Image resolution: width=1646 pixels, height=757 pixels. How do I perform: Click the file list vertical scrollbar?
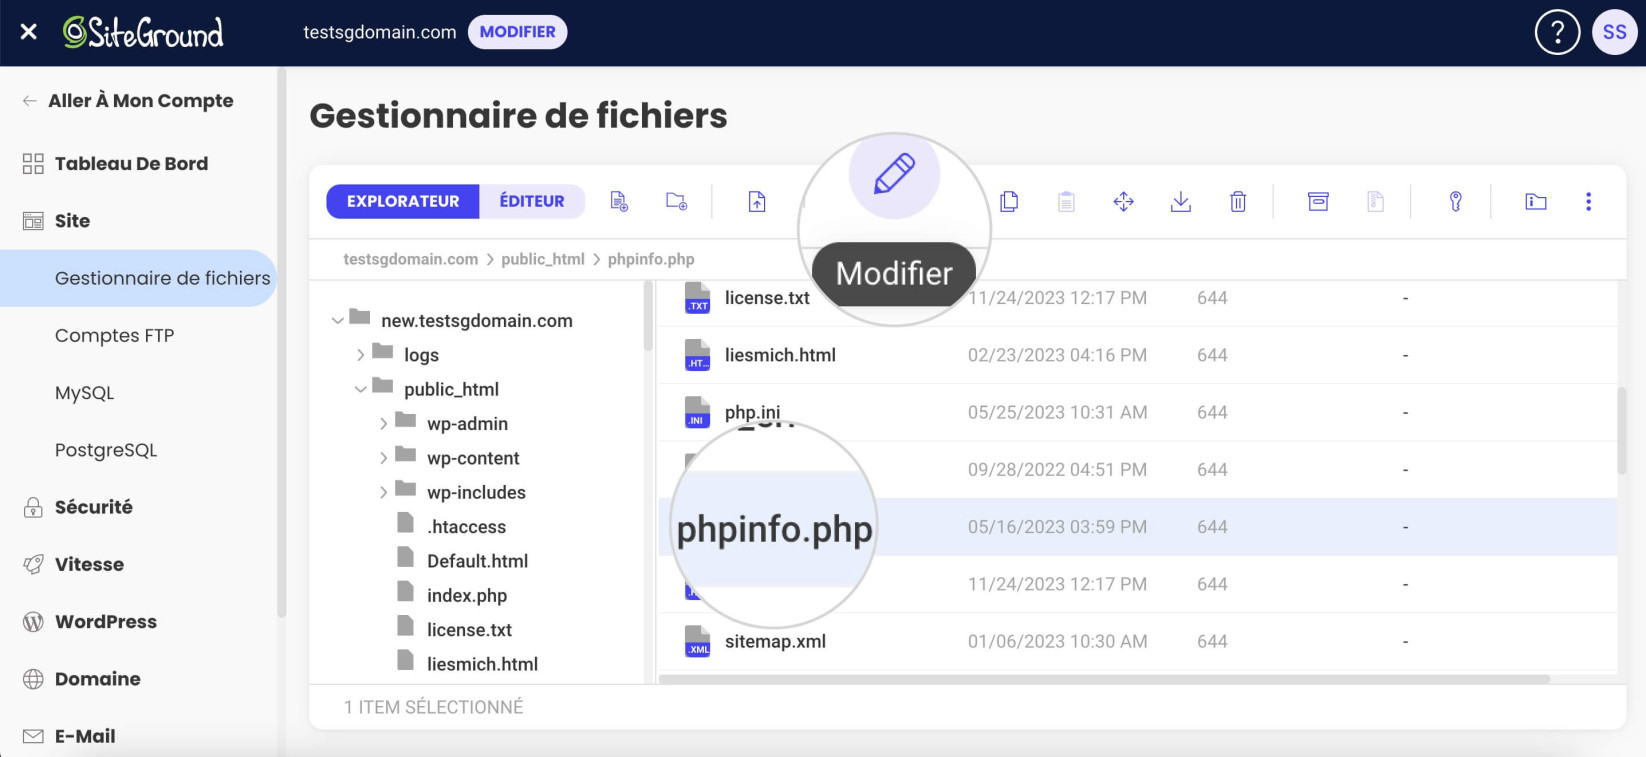(x=1622, y=430)
